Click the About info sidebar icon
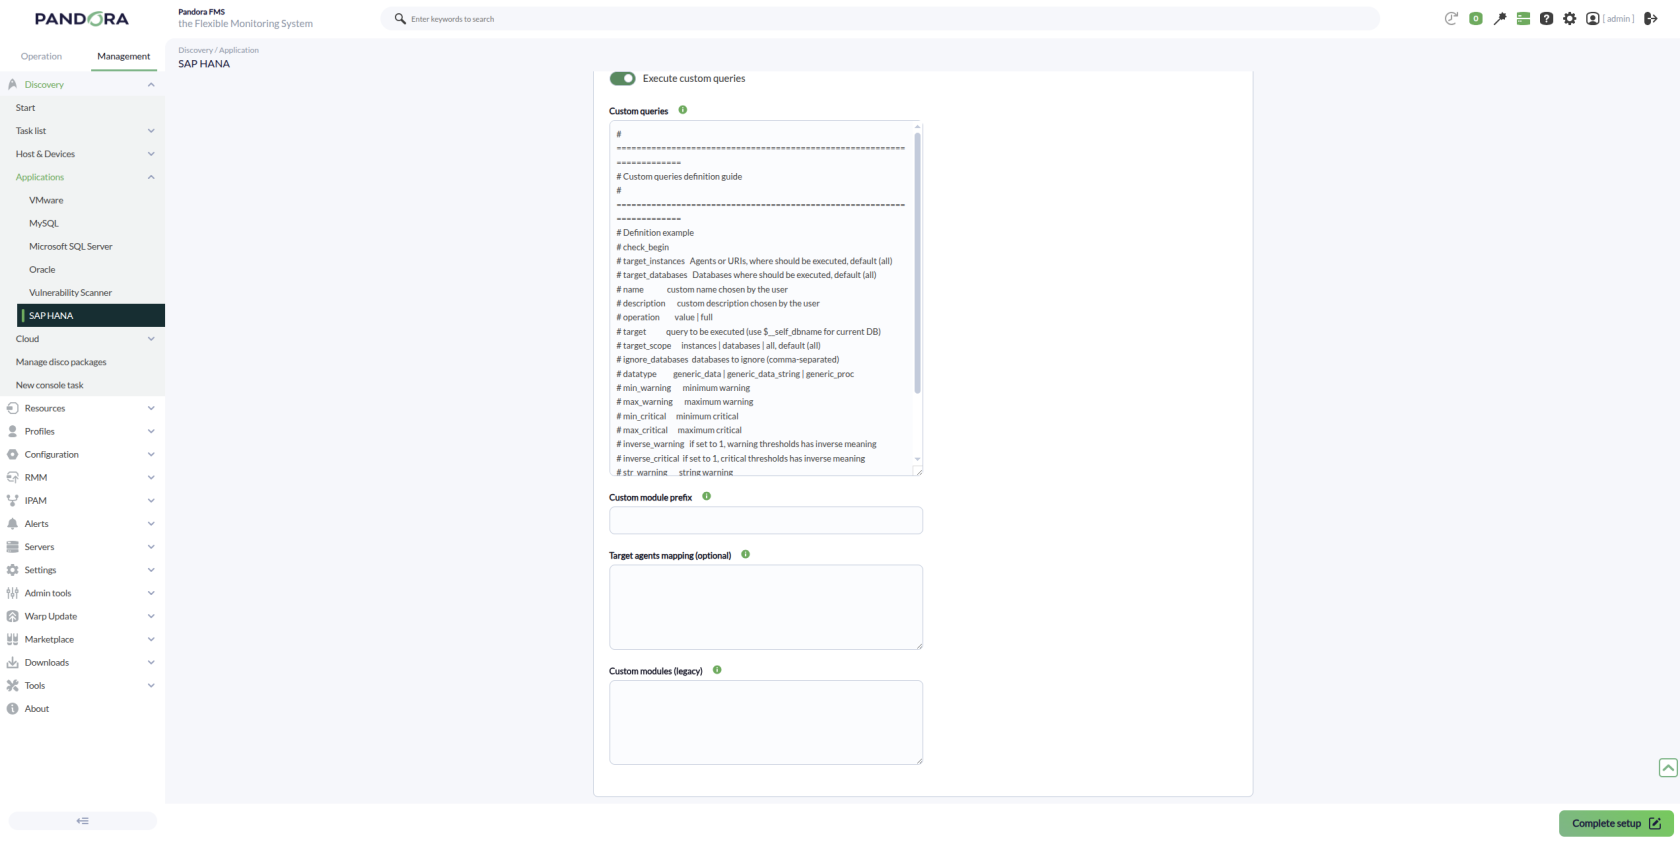 pos(13,708)
